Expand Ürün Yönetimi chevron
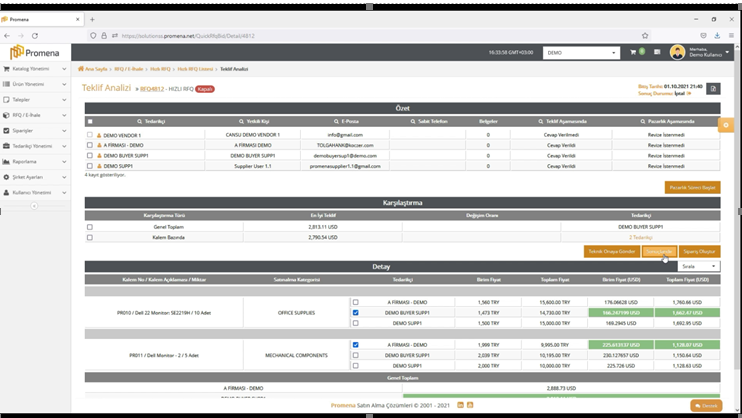The image size is (742, 418). pos(64,84)
